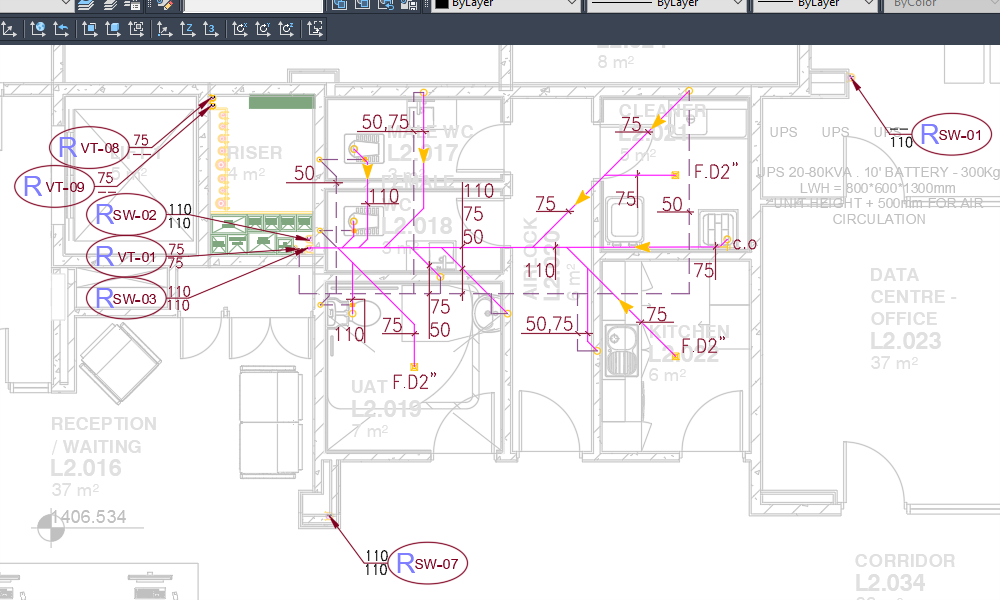Click the elevation datum circle marker symbol
The width and height of the screenshot is (1000, 600).
click(x=50, y=528)
